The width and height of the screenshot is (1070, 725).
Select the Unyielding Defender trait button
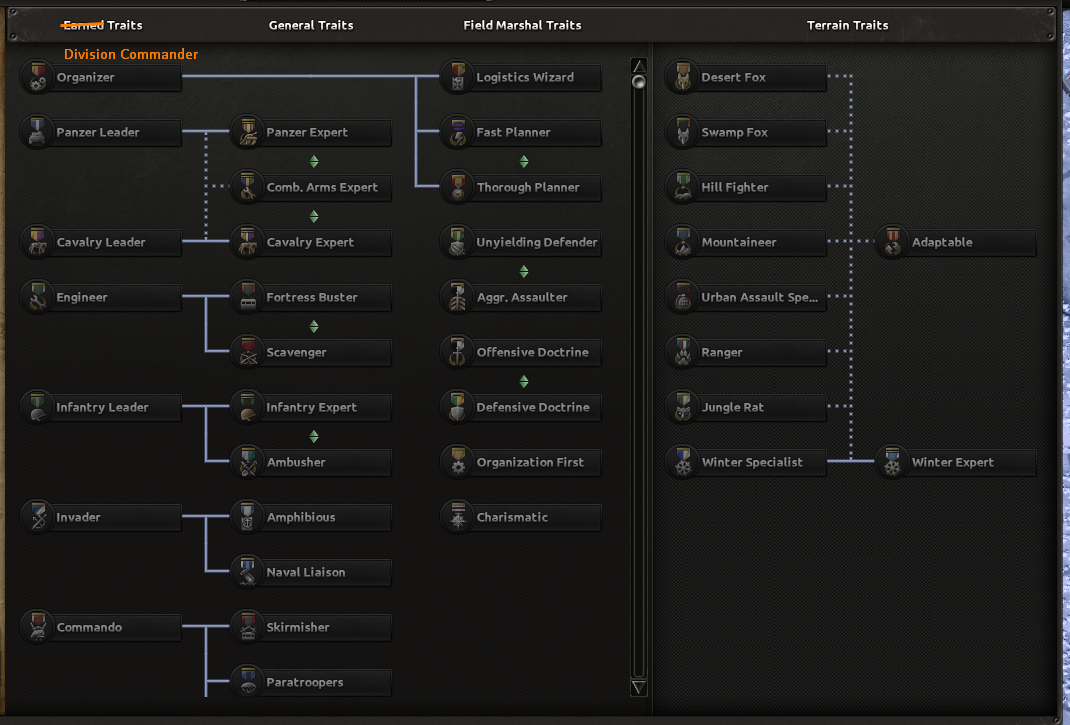coord(521,242)
